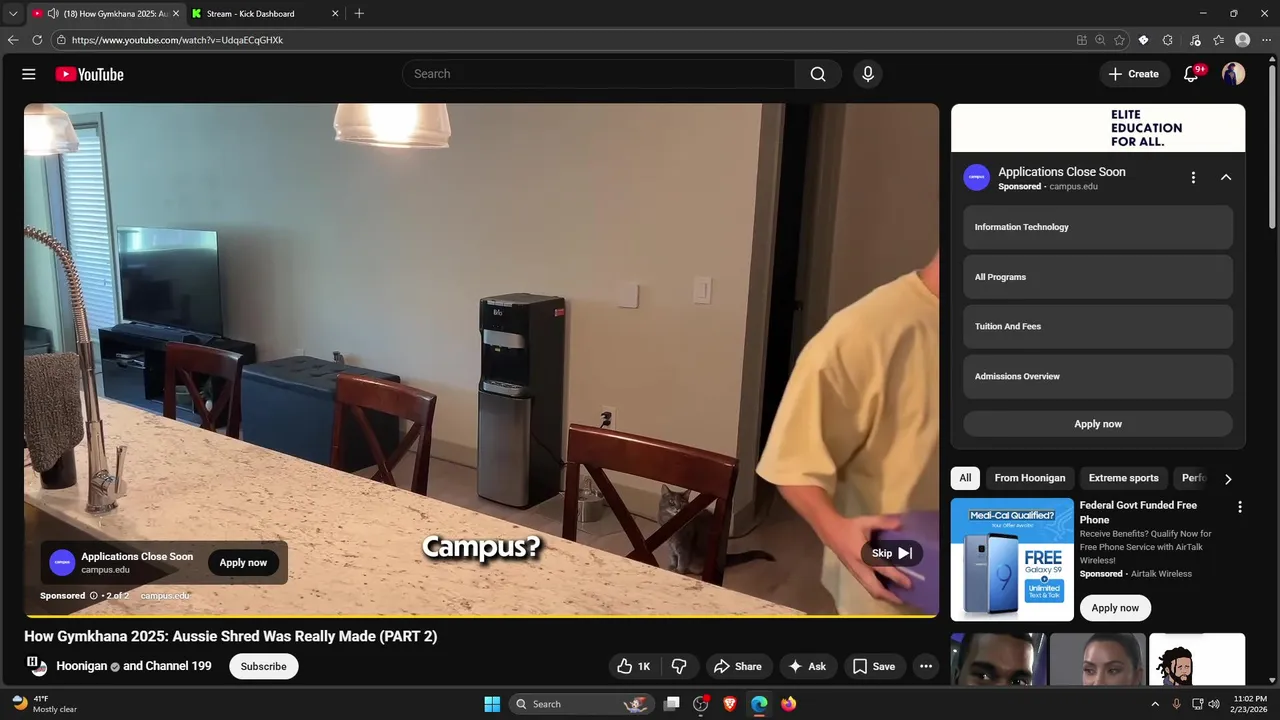
Task: Save the video to a playlist
Action: [874, 666]
